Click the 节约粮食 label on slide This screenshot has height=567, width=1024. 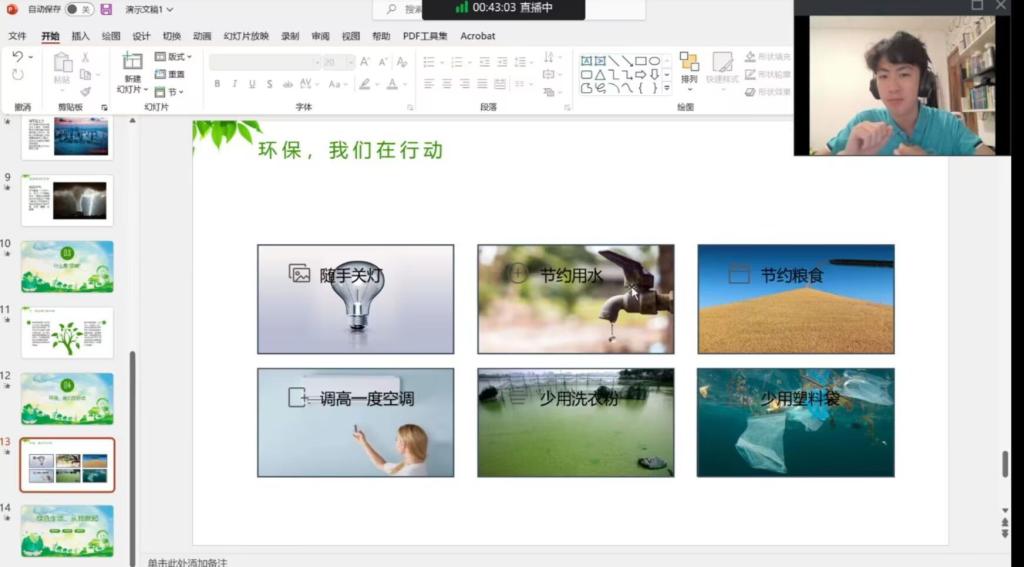point(792,275)
